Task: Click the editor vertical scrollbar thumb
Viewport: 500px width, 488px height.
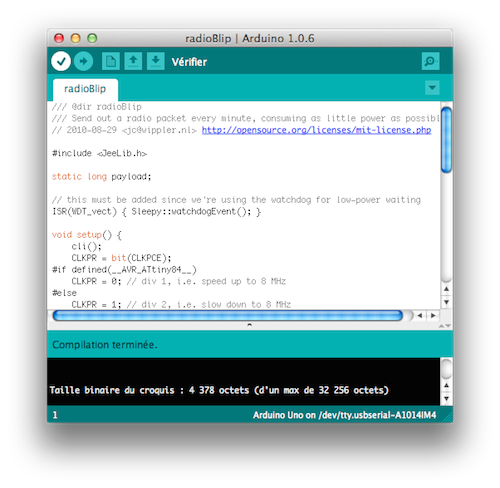Action: point(446,140)
